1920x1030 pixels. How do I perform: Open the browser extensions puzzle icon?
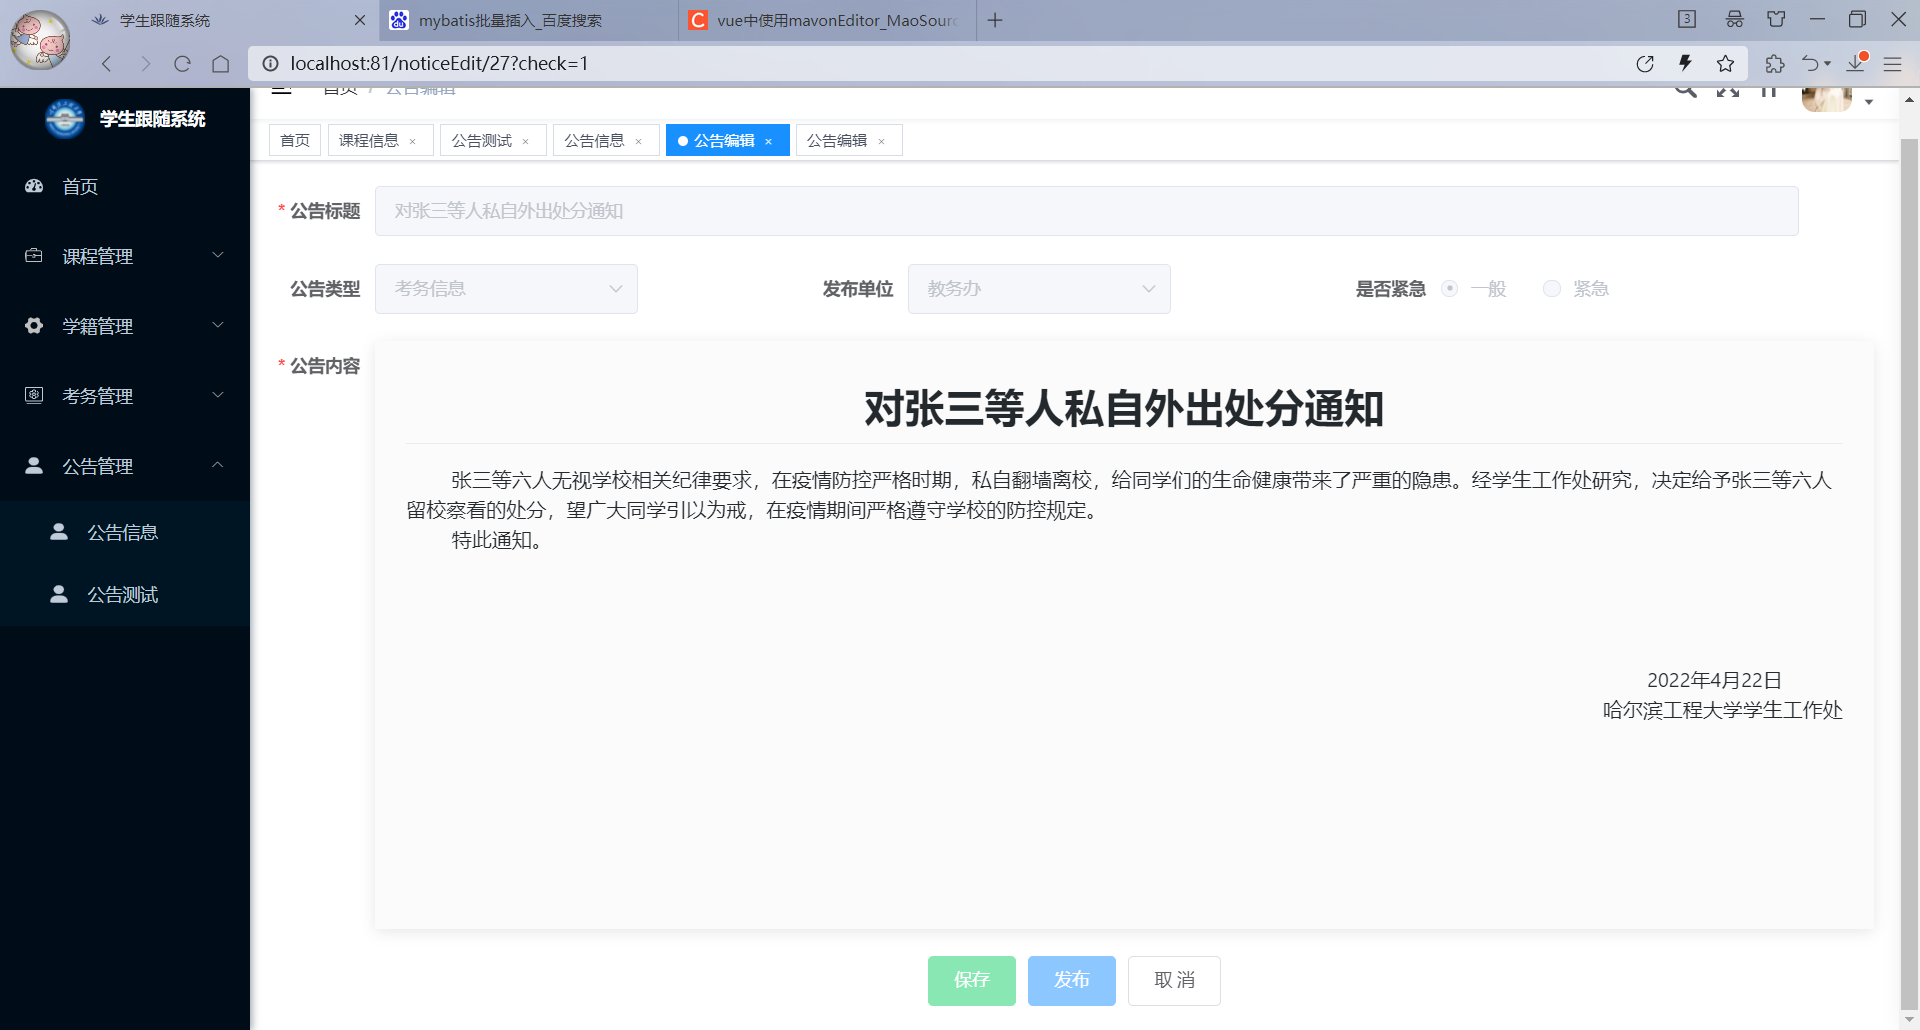[x=1775, y=63]
